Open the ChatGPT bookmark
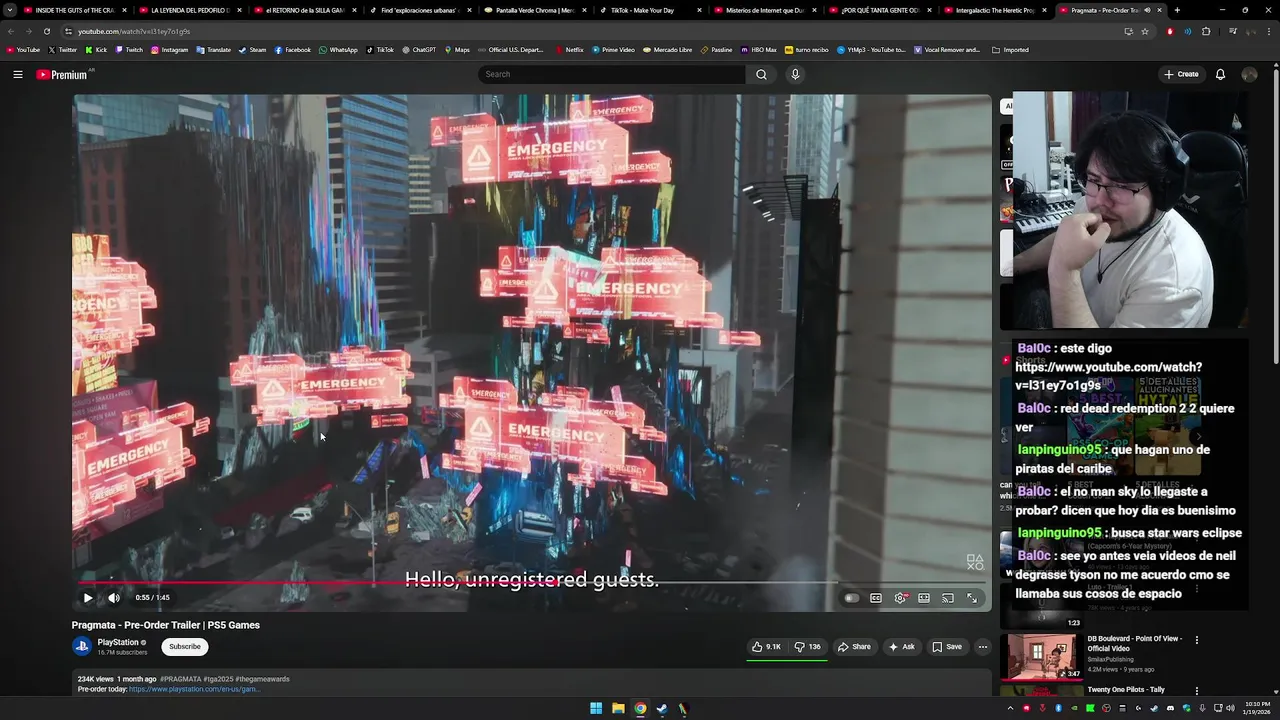The image size is (1280, 720). (419, 49)
